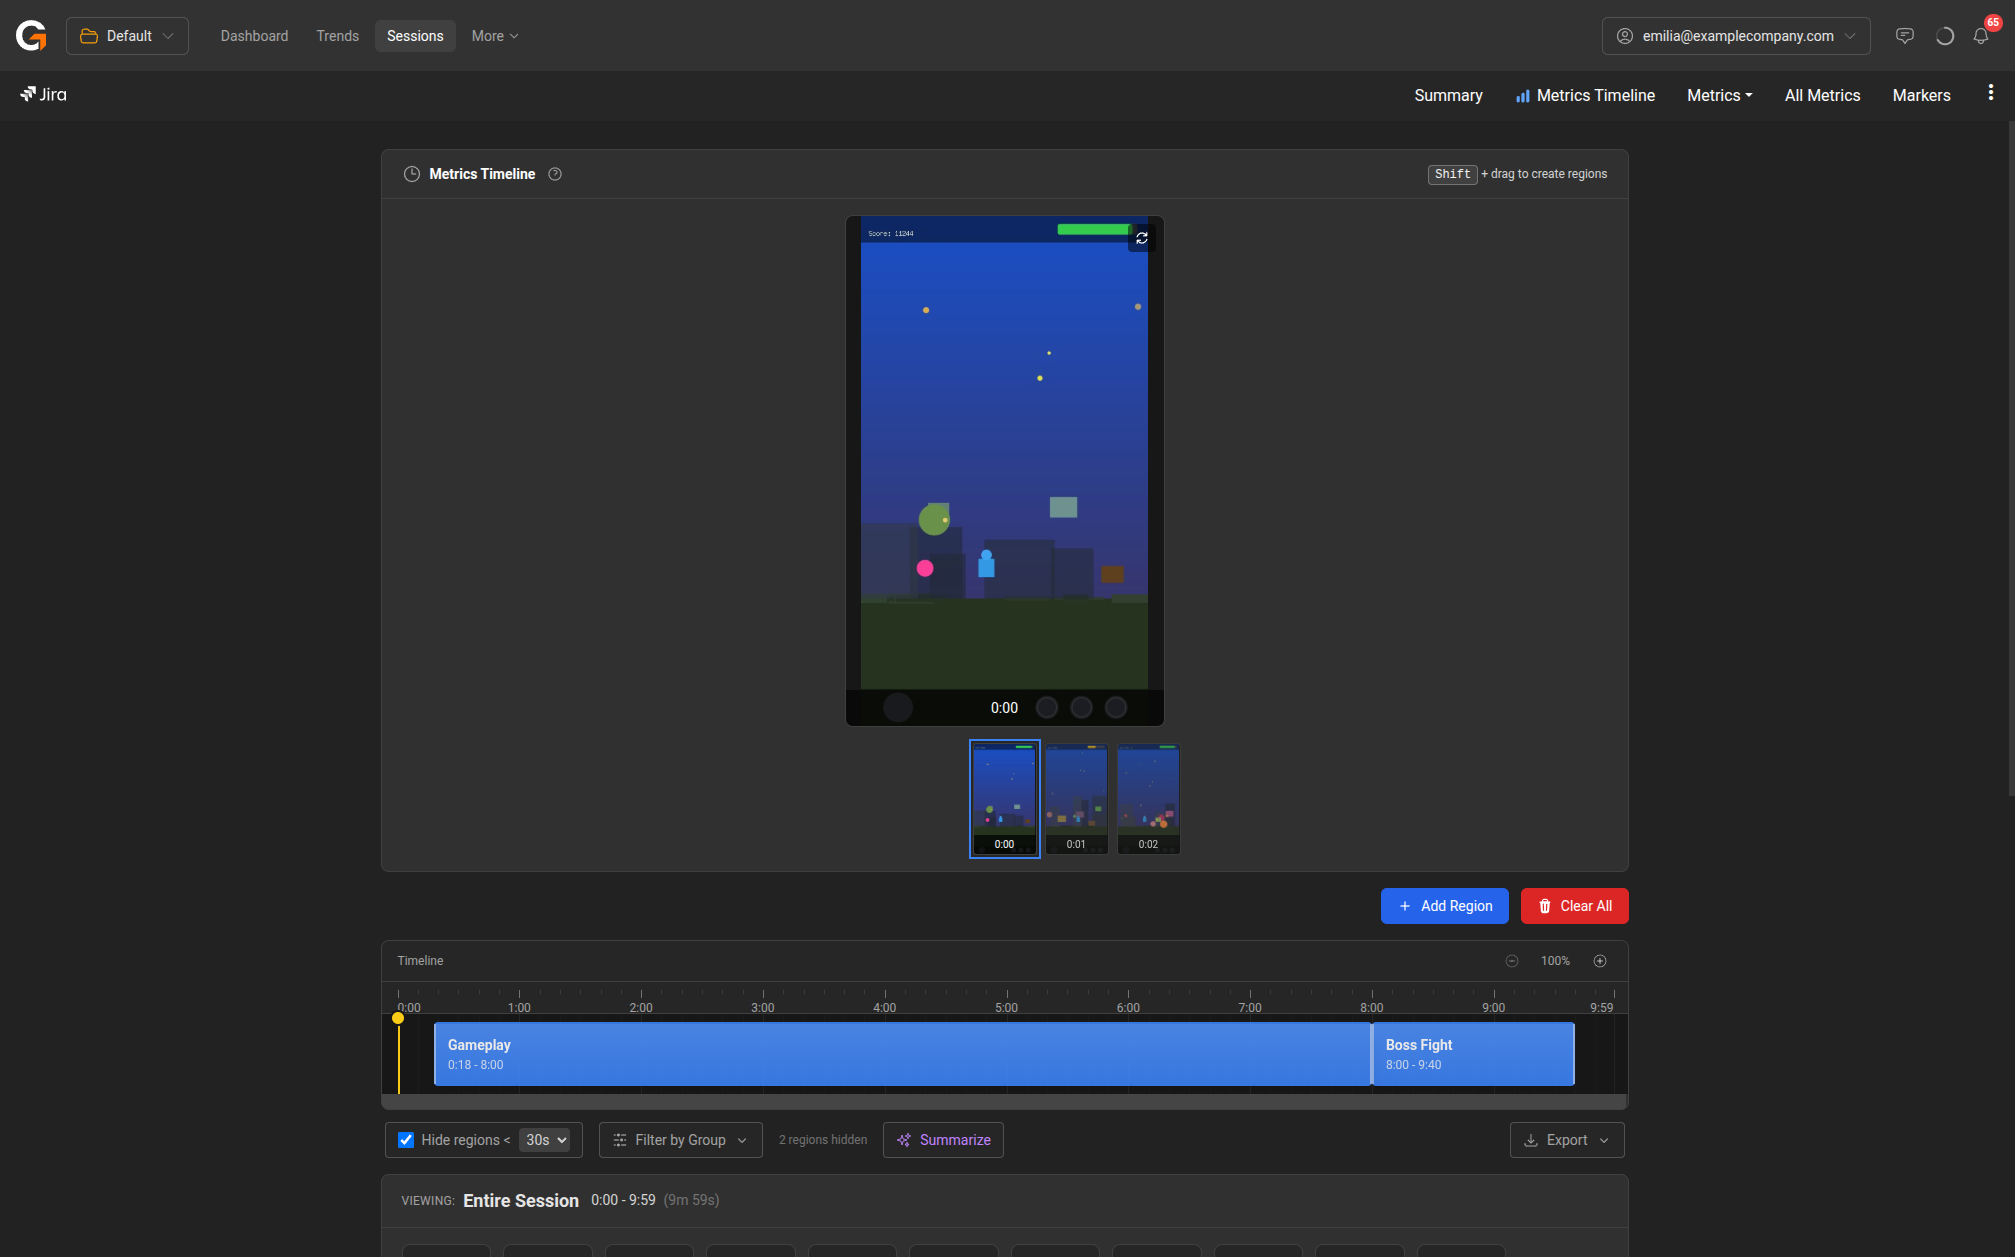Open the chat messages icon
The height and width of the screenshot is (1257, 2015).
[1904, 36]
